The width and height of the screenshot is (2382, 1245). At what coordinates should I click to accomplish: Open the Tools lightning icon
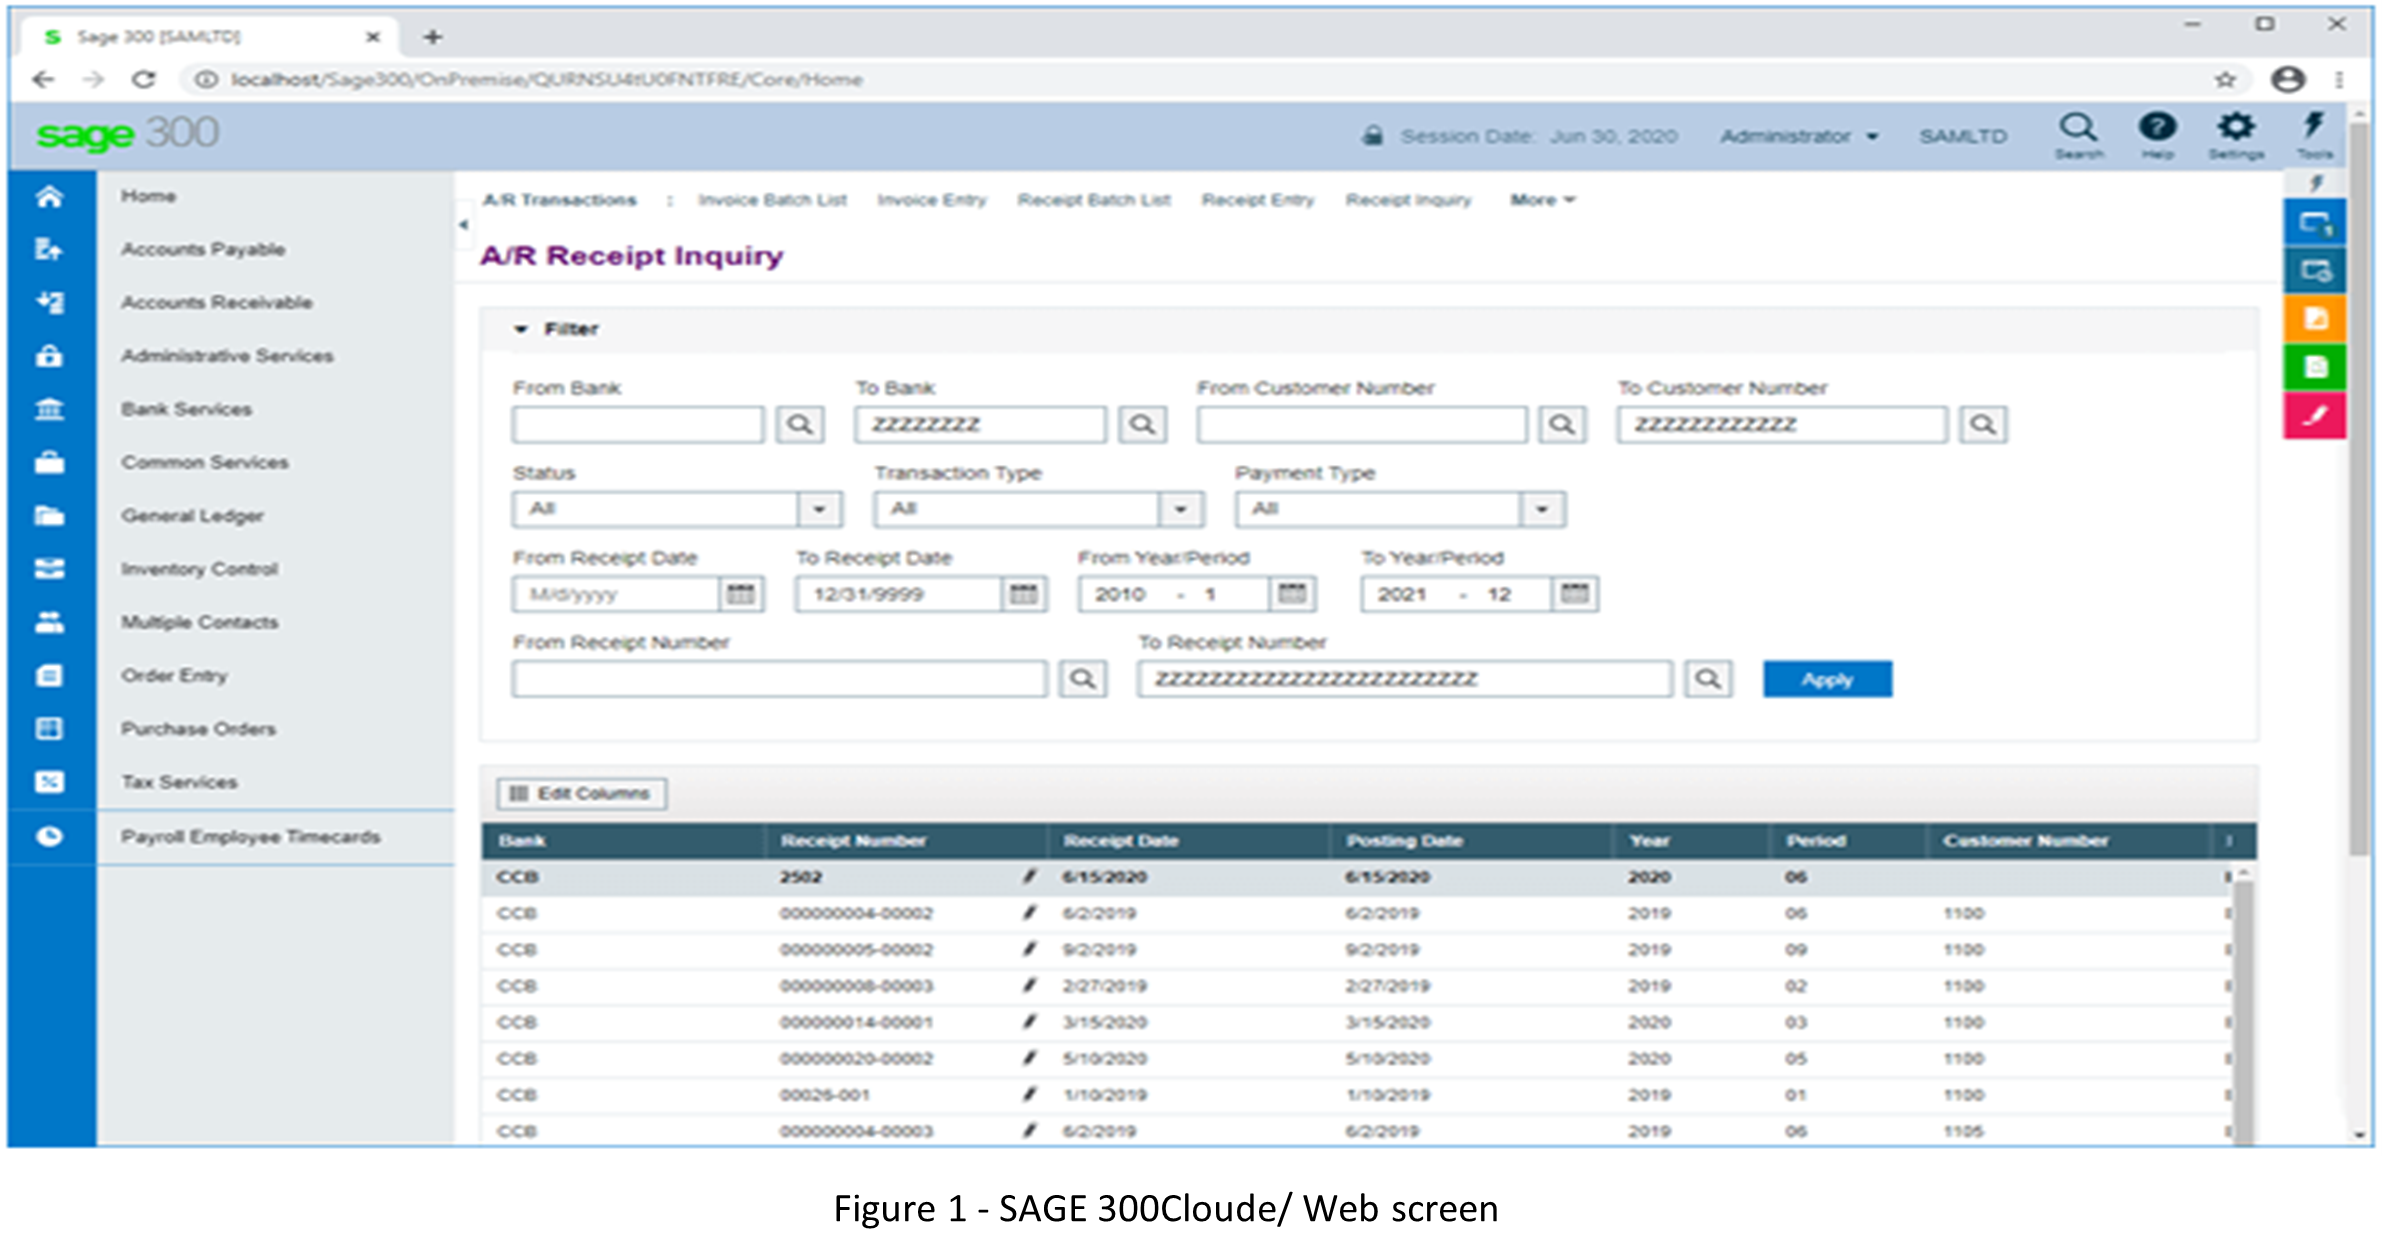tap(2314, 134)
